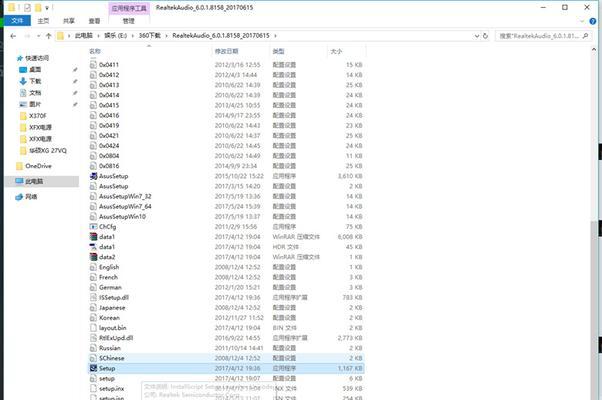Select the data1 WinRAR archive icon
Screen dimensions: 602x400
click(x=93, y=237)
